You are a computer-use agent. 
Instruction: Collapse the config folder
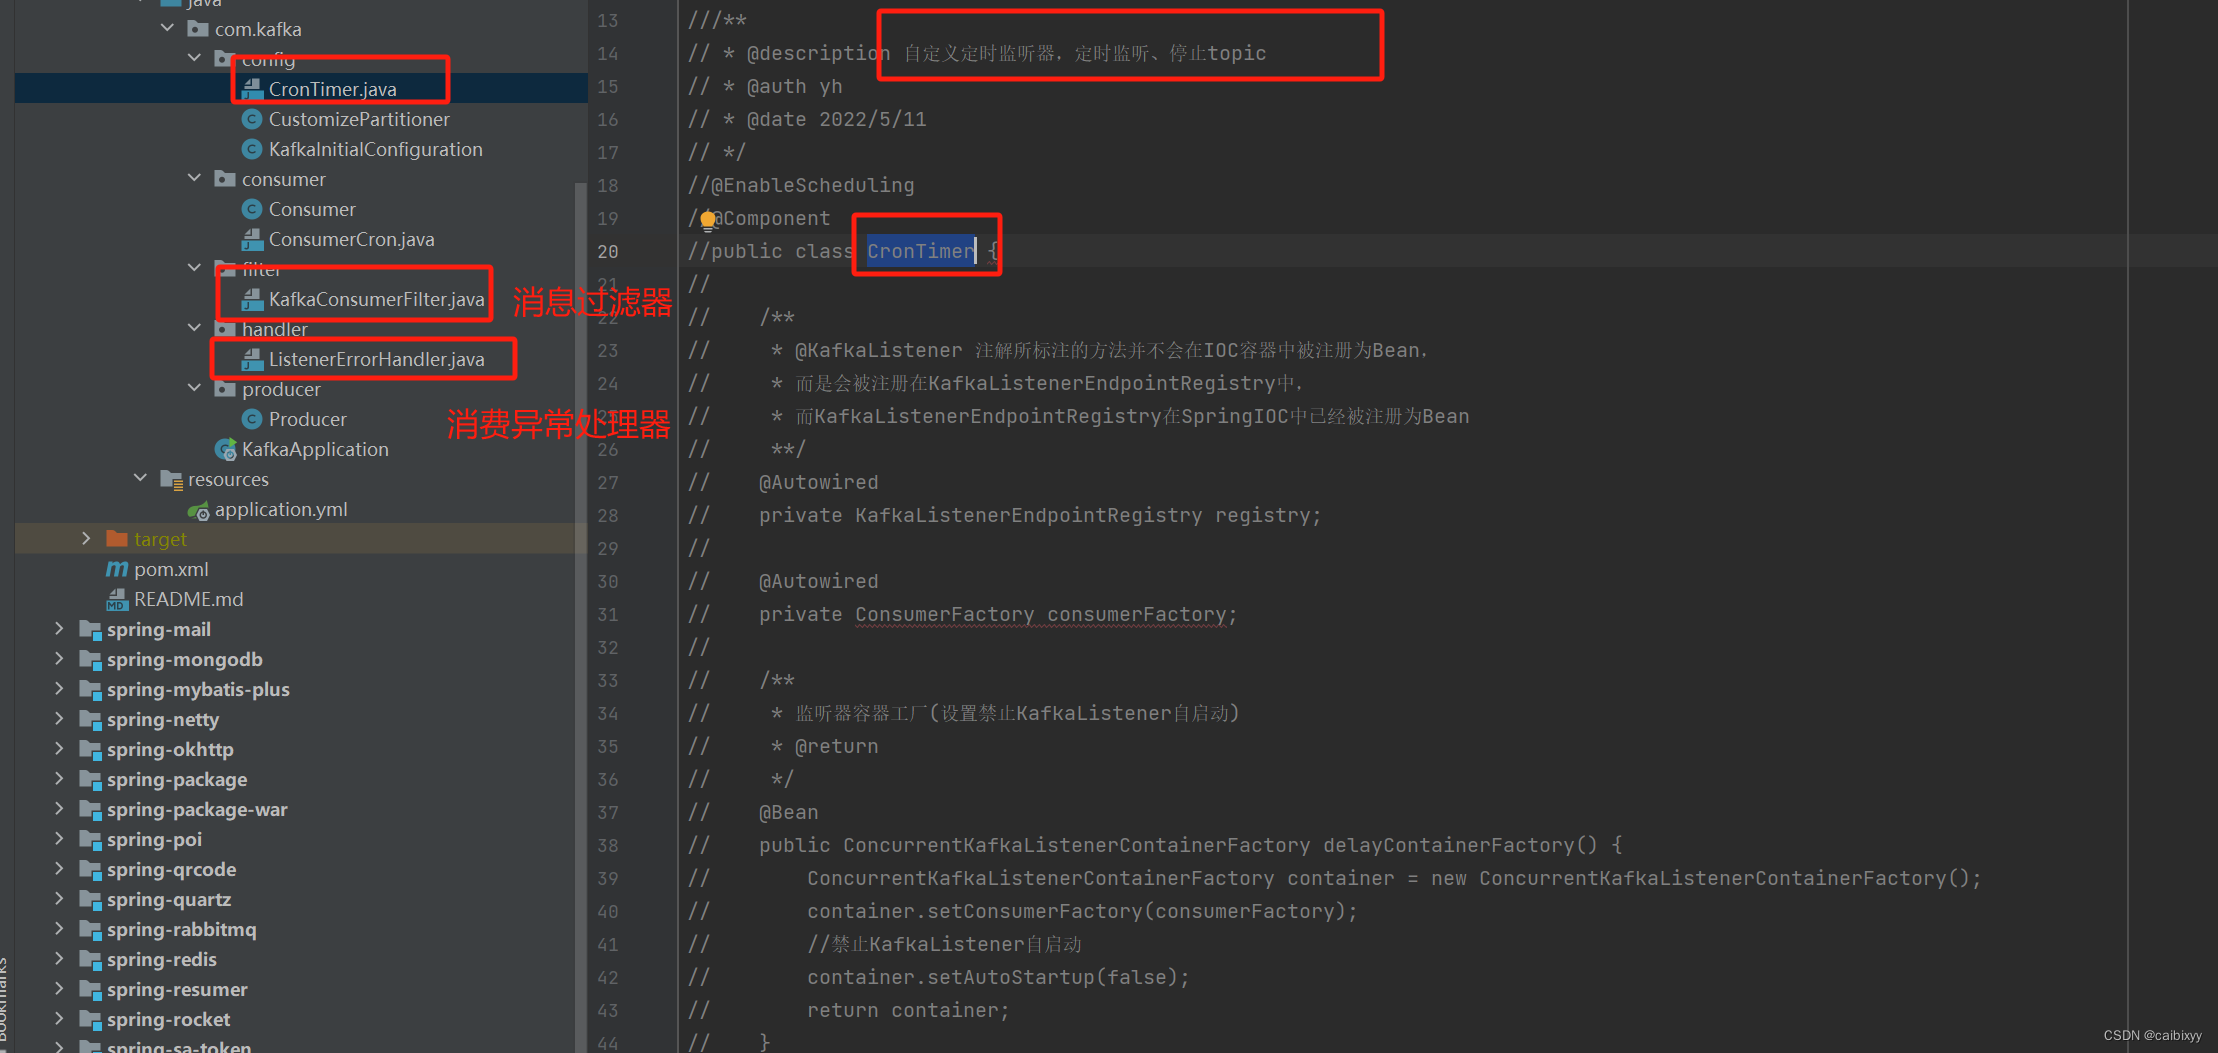(194, 58)
